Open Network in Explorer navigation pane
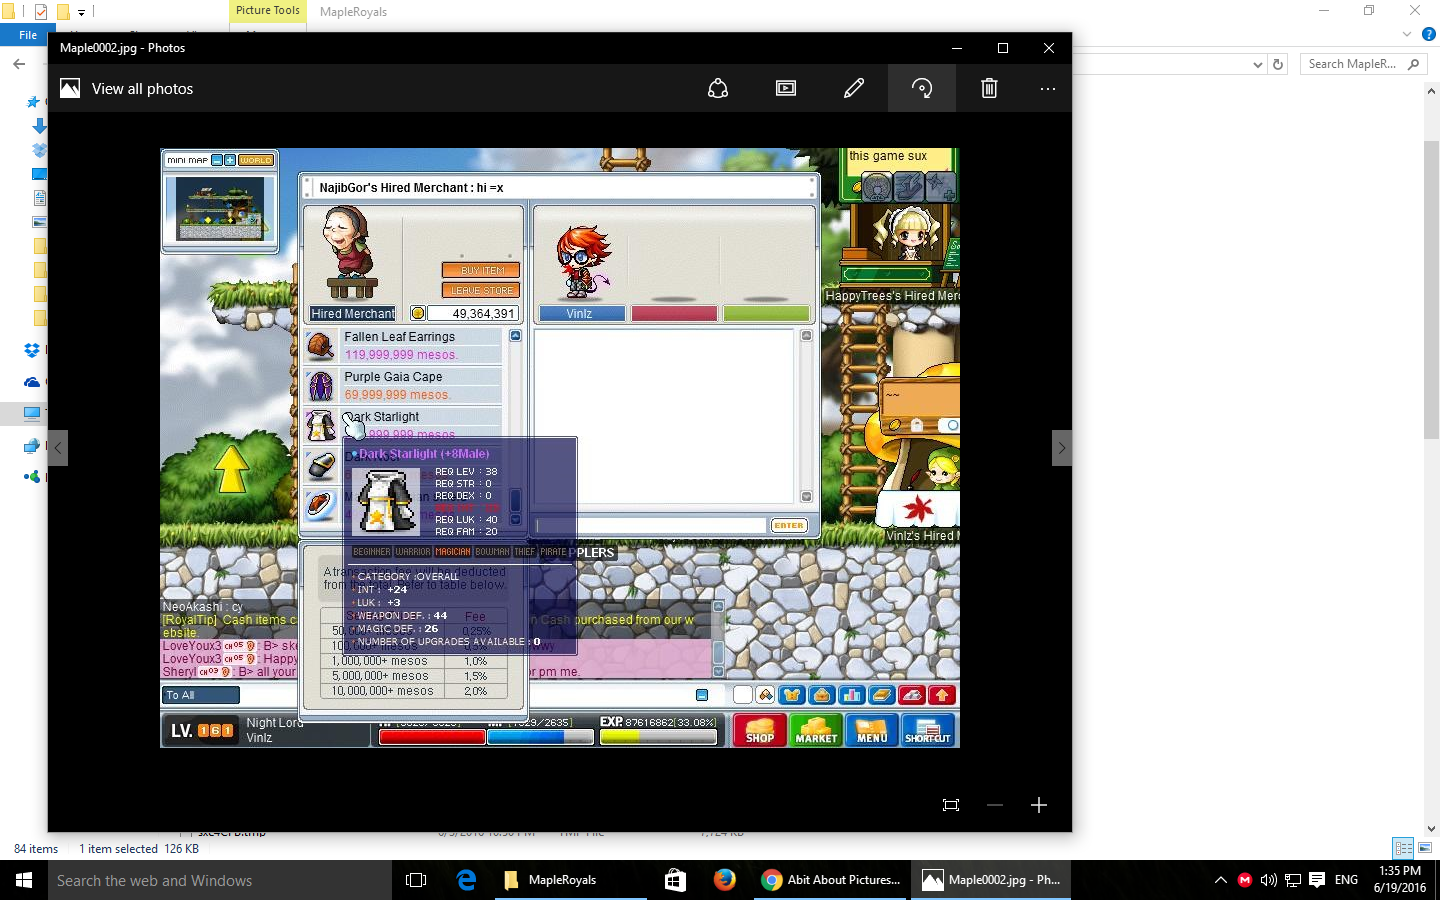The image size is (1440, 900). coord(32,446)
